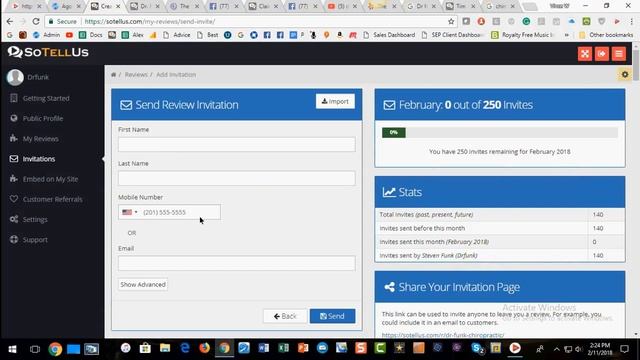Open Customer Referrals in sidebar
The image size is (640, 360).
(52, 199)
